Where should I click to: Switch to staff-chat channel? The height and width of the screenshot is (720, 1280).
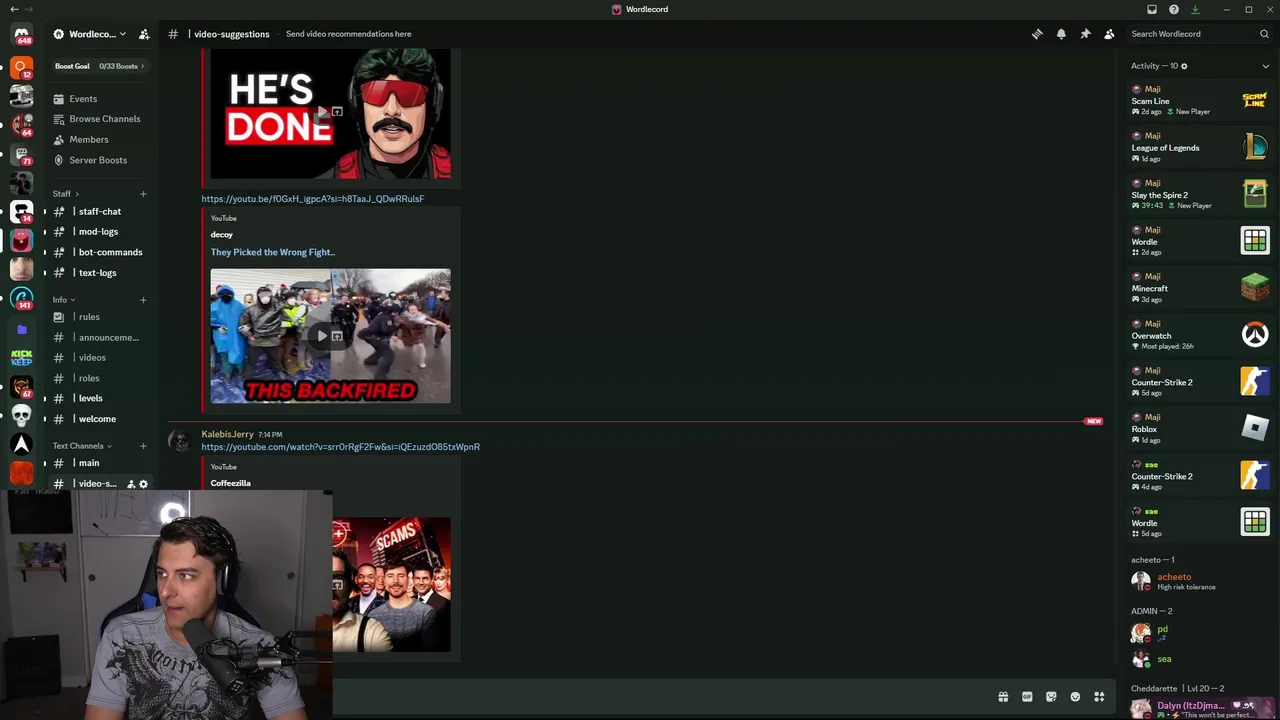click(x=102, y=212)
